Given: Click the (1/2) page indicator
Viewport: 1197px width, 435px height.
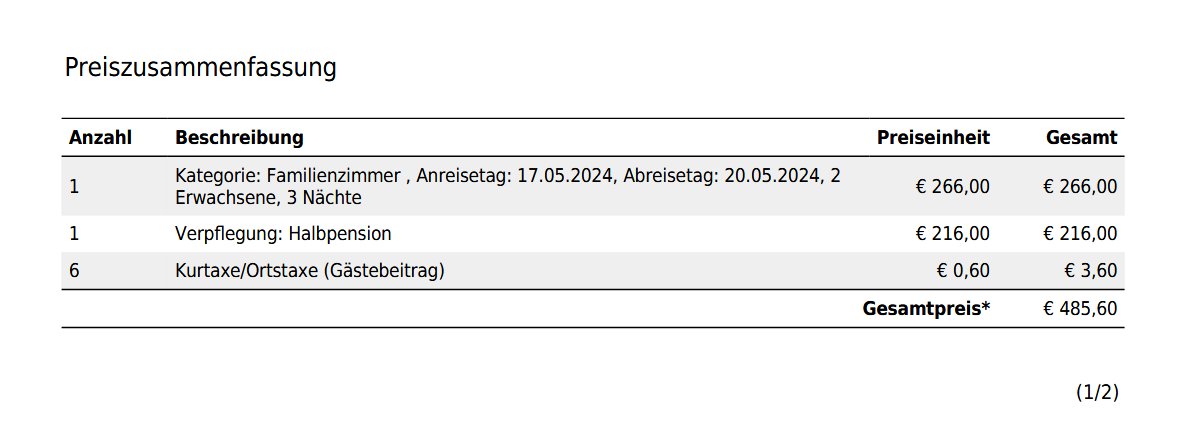Looking at the screenshot, I should point(1097,392).
